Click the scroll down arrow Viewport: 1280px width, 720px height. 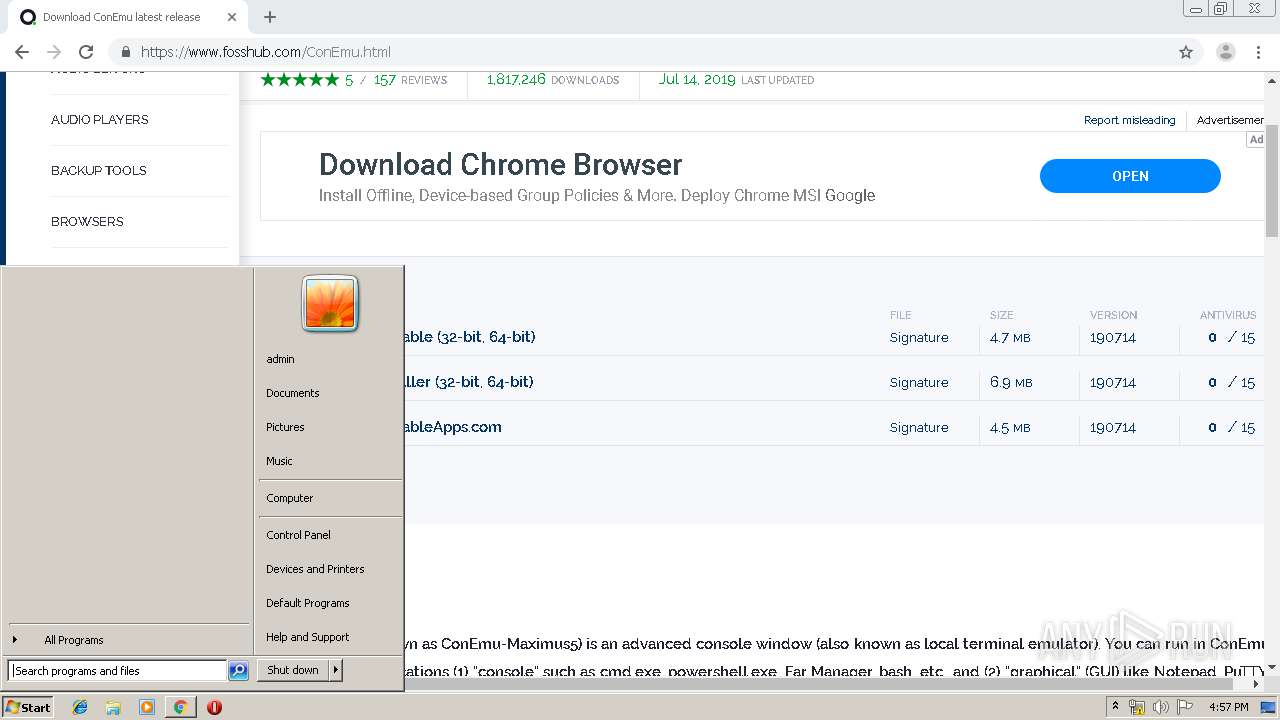point(1272,666)
